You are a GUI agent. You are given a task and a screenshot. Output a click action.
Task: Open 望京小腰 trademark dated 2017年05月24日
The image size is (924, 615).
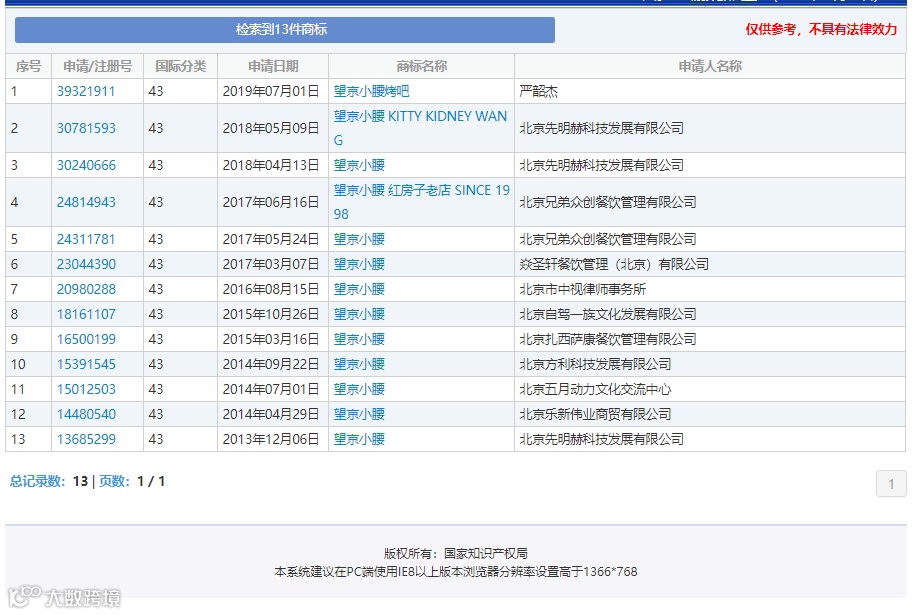click(359, 240)
